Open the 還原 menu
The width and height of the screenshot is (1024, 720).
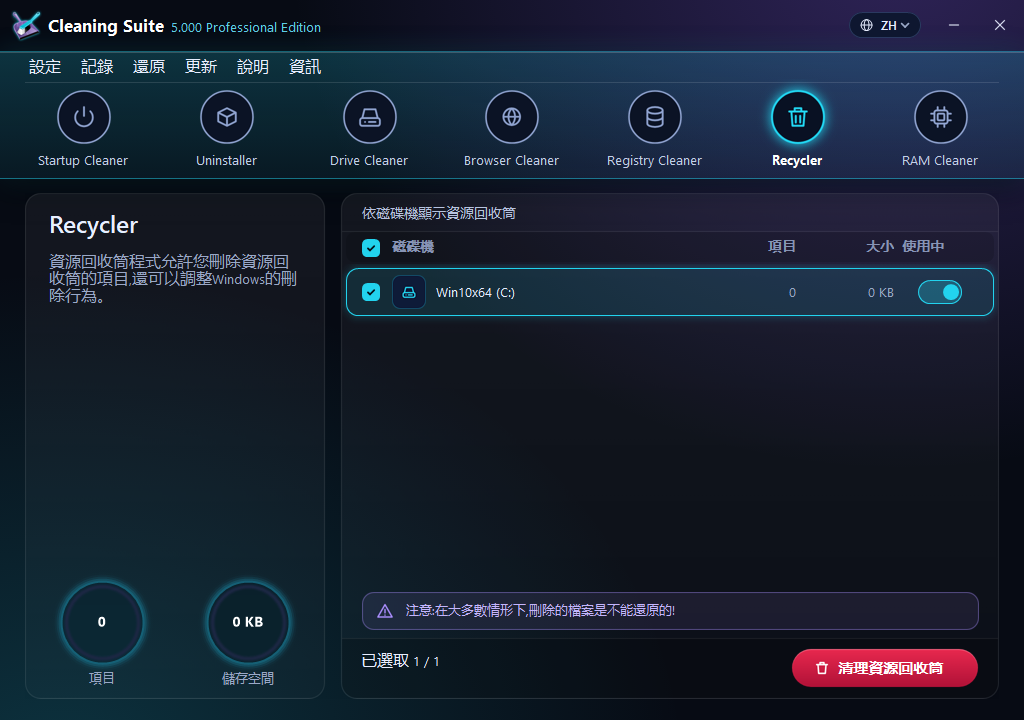[x=149, y=67]
